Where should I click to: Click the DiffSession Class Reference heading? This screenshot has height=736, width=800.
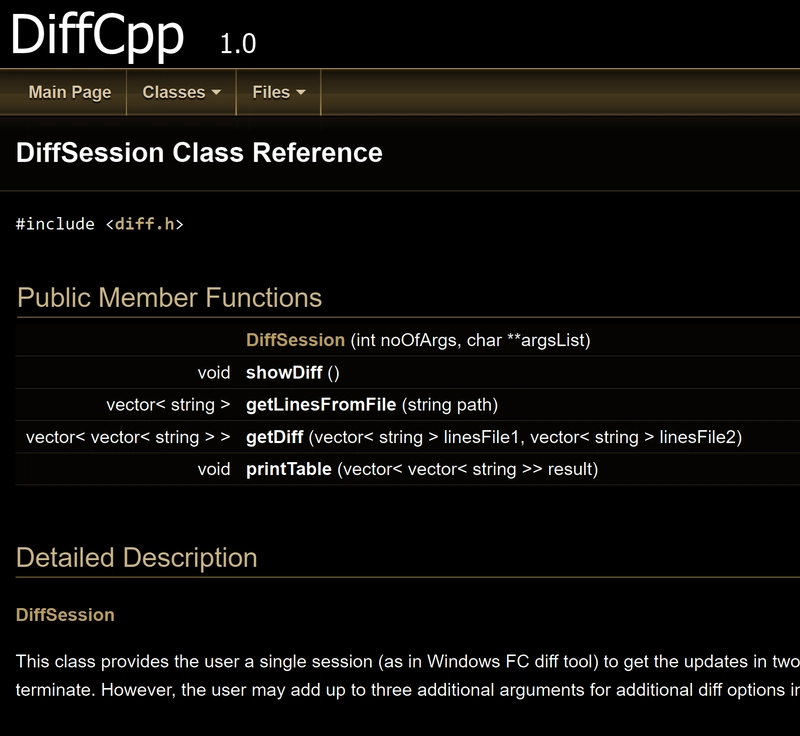tap(199, 153)
